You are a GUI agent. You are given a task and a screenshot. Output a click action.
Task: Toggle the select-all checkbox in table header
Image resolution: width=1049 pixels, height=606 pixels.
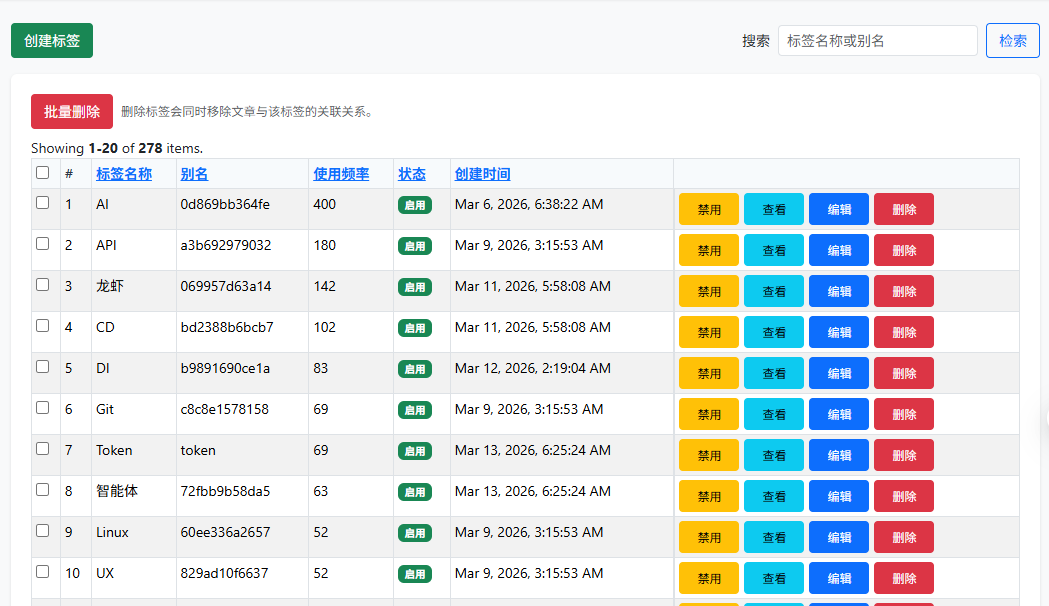(43, 173)
